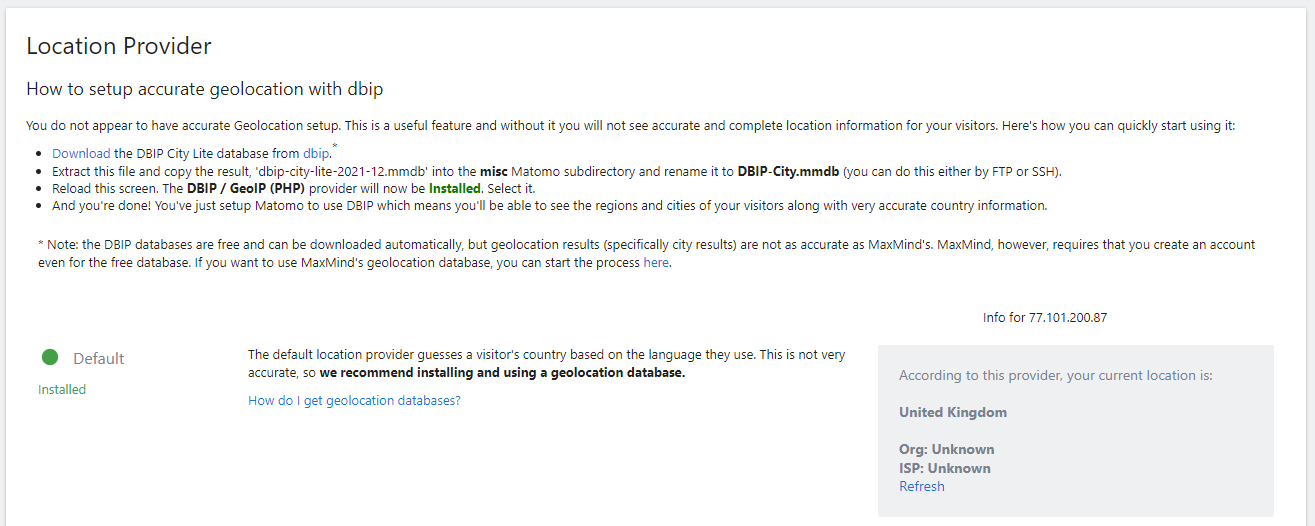Open 'How do I get geolocation databases?'
The height and width of the screenshot is (526, 1315).
[354, 400]
